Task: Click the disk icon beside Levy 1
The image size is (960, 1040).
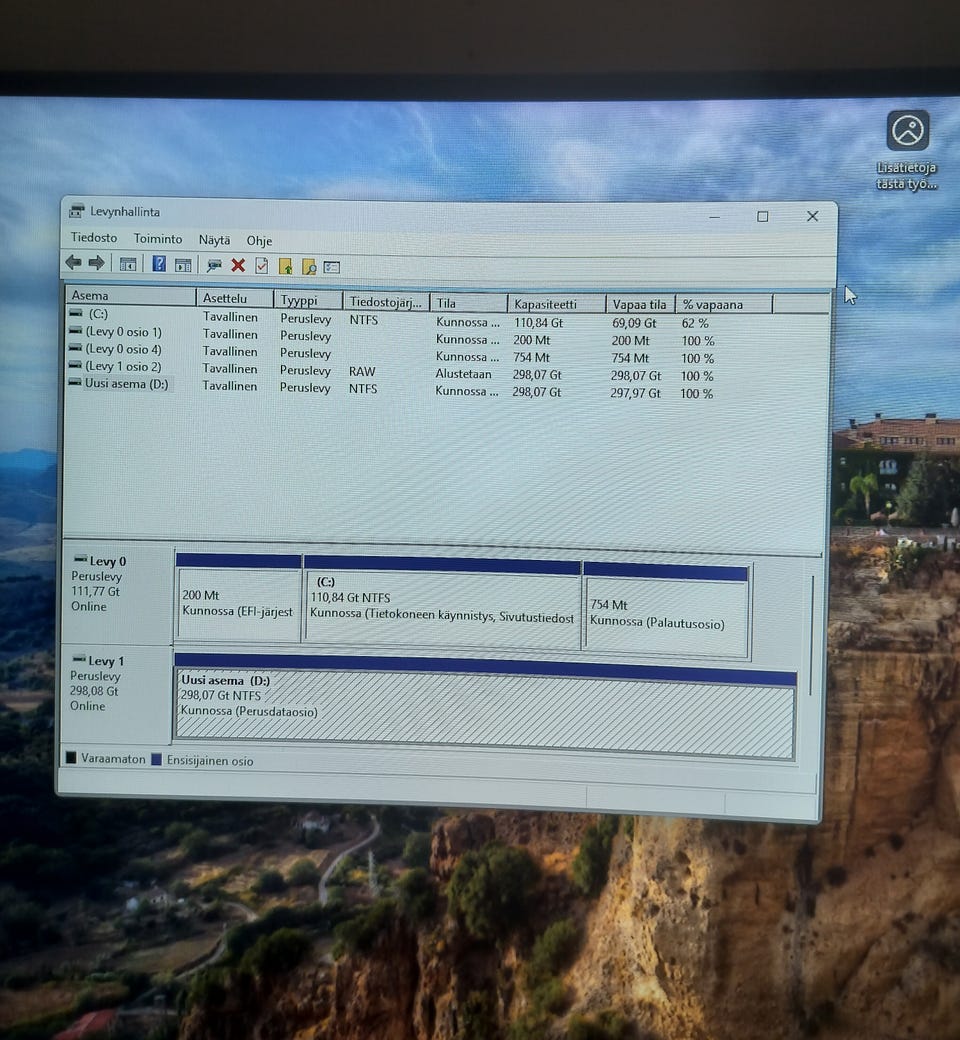Action: [x=79, y=659]
